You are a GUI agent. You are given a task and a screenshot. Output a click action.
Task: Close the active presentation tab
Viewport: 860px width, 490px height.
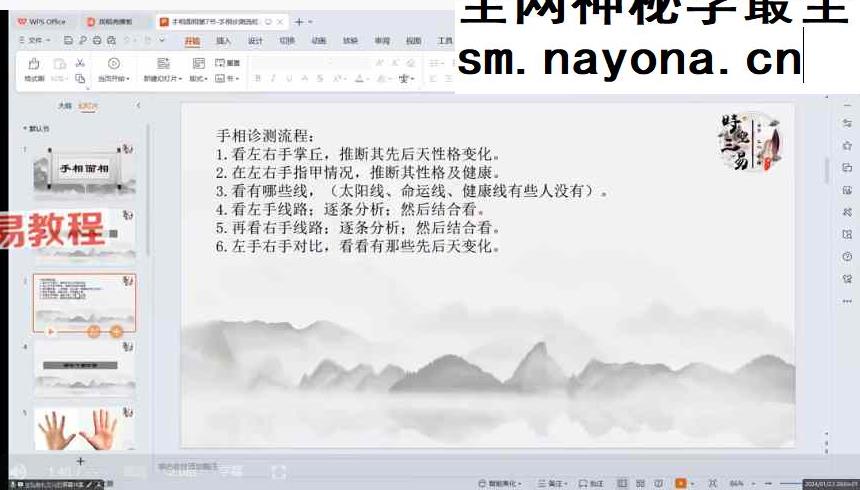coord(280,22)
